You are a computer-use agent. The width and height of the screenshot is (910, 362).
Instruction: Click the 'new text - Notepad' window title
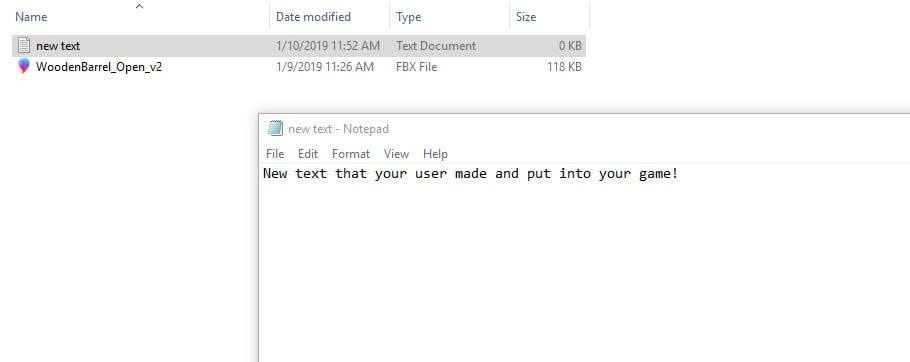click(x=338, y=129)
